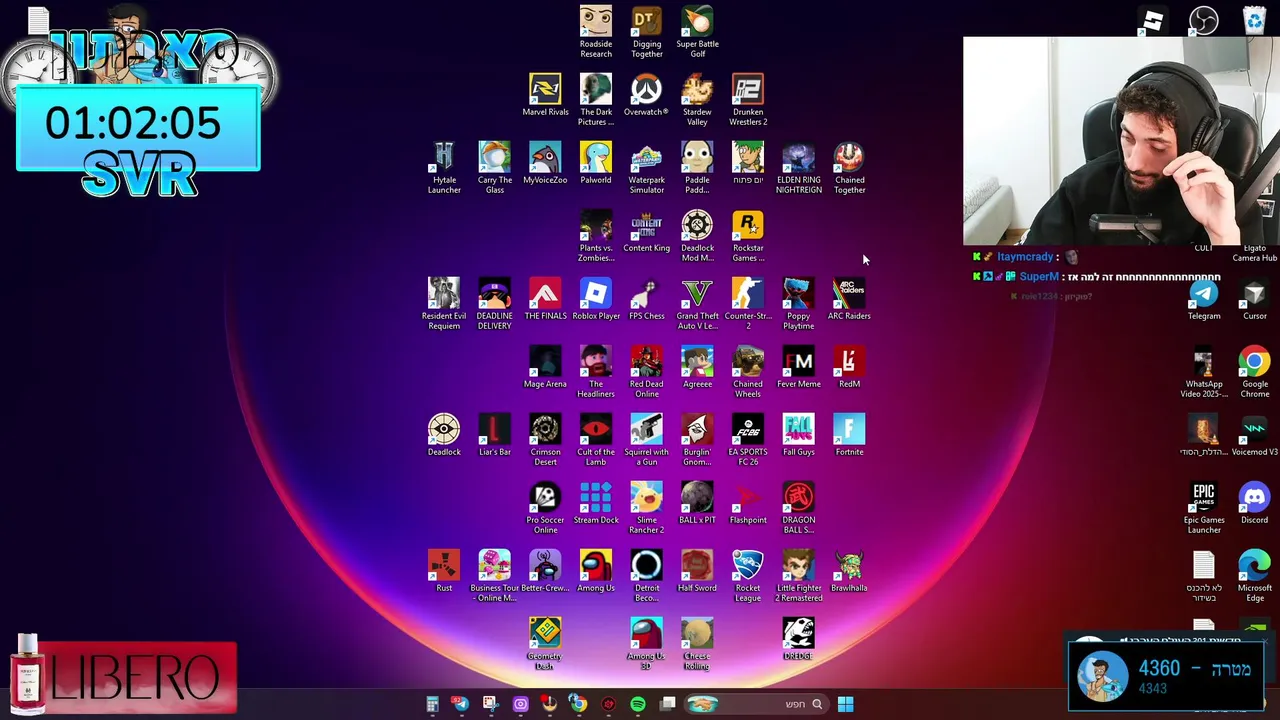This screenshot has width=1280, height=720.
Task: Click the Snipping Tool taskbar icon
Action: pos(490,704)
